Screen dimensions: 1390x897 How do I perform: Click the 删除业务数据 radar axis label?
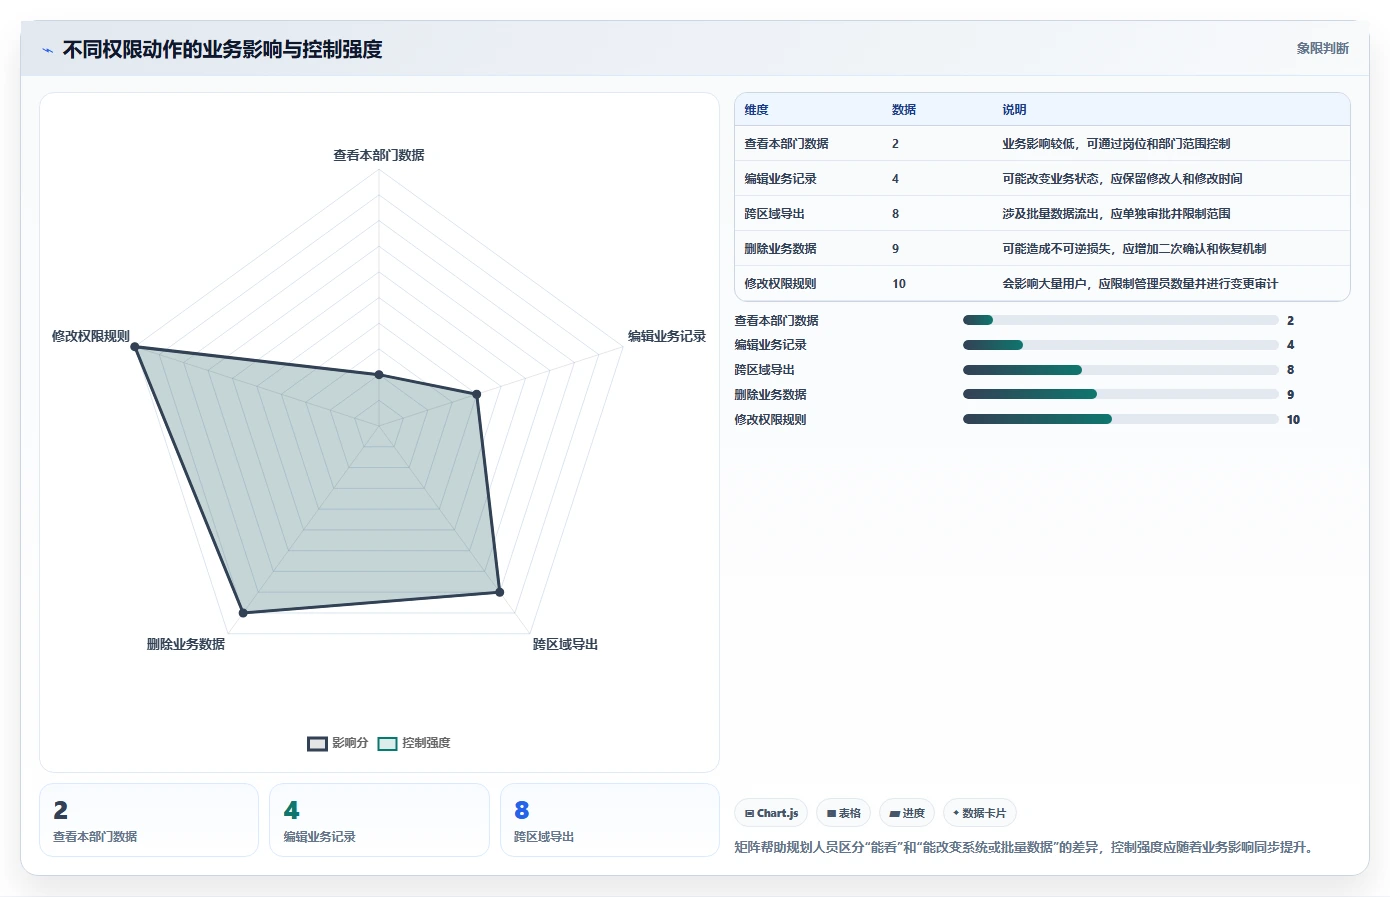click(x=186, y=644)
